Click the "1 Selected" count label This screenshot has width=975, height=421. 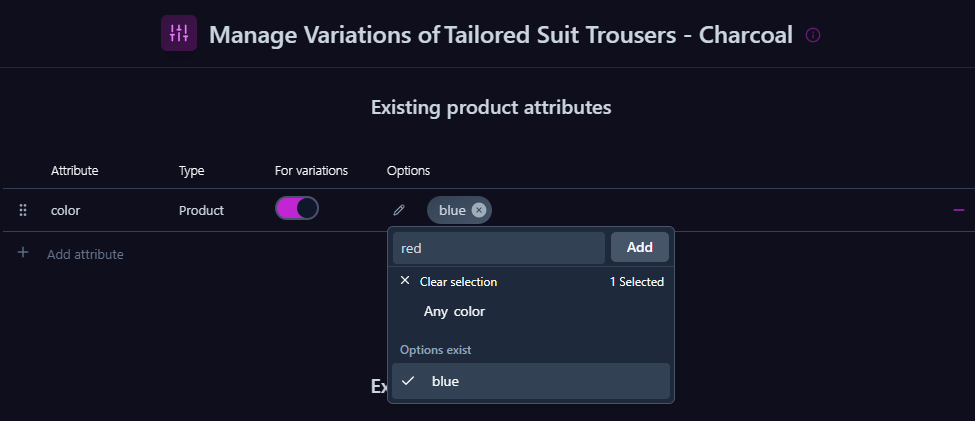click(x=636, y=282)
